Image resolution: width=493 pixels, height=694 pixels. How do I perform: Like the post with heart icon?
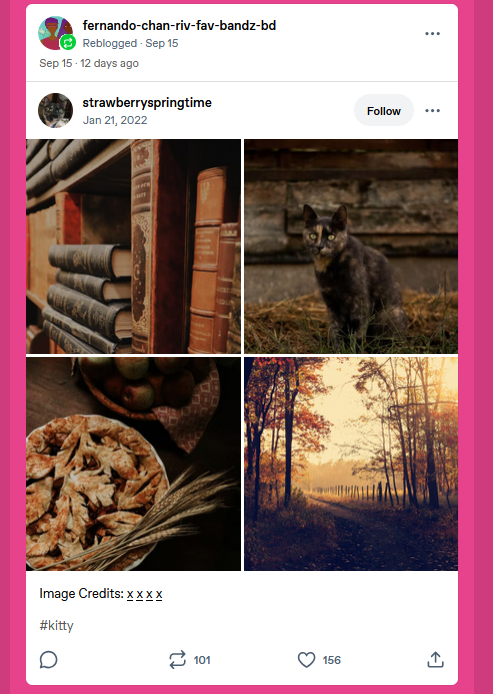pyautogui.click(x=306, y=660)
